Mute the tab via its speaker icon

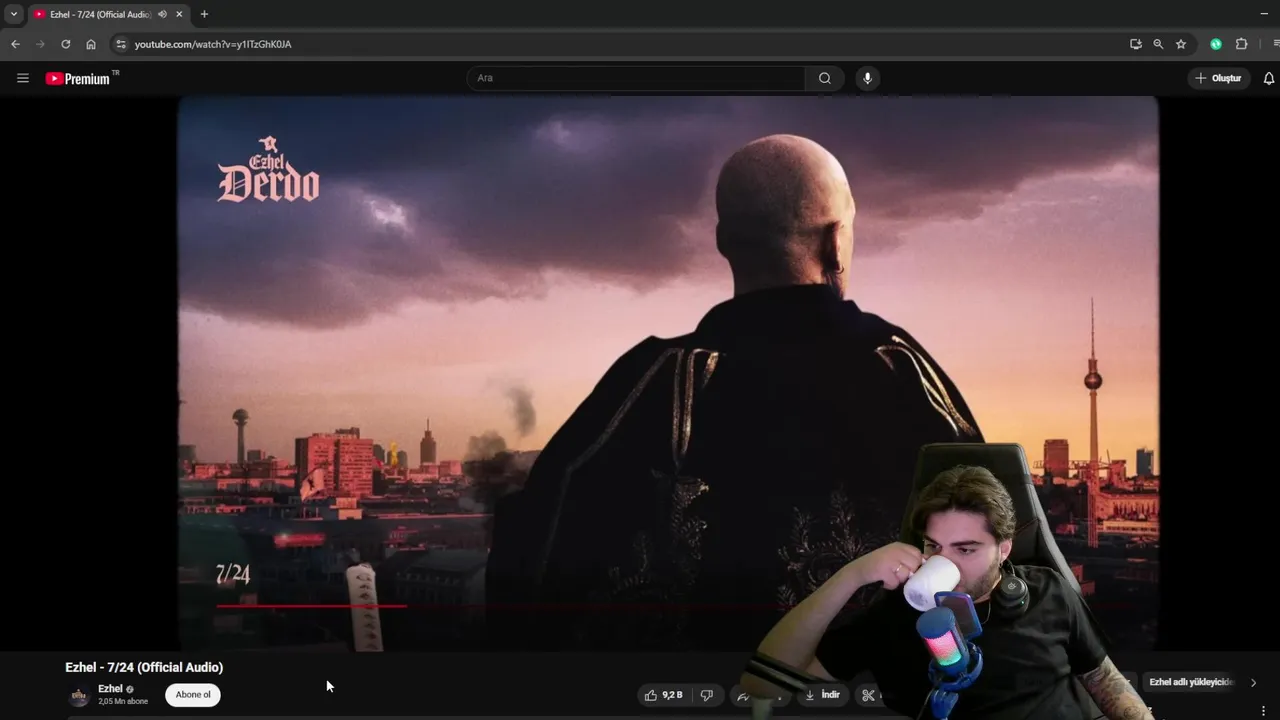click(x=162, y=14)
